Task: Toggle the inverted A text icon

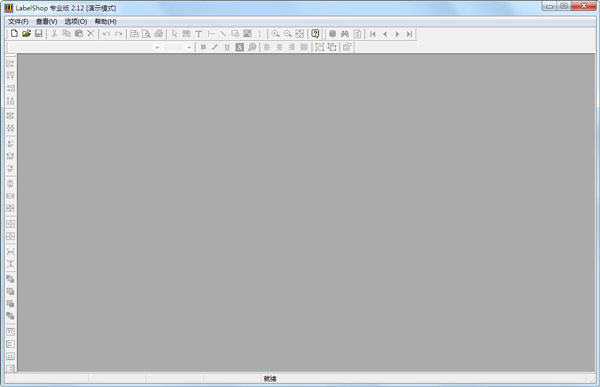Action: 240,47
